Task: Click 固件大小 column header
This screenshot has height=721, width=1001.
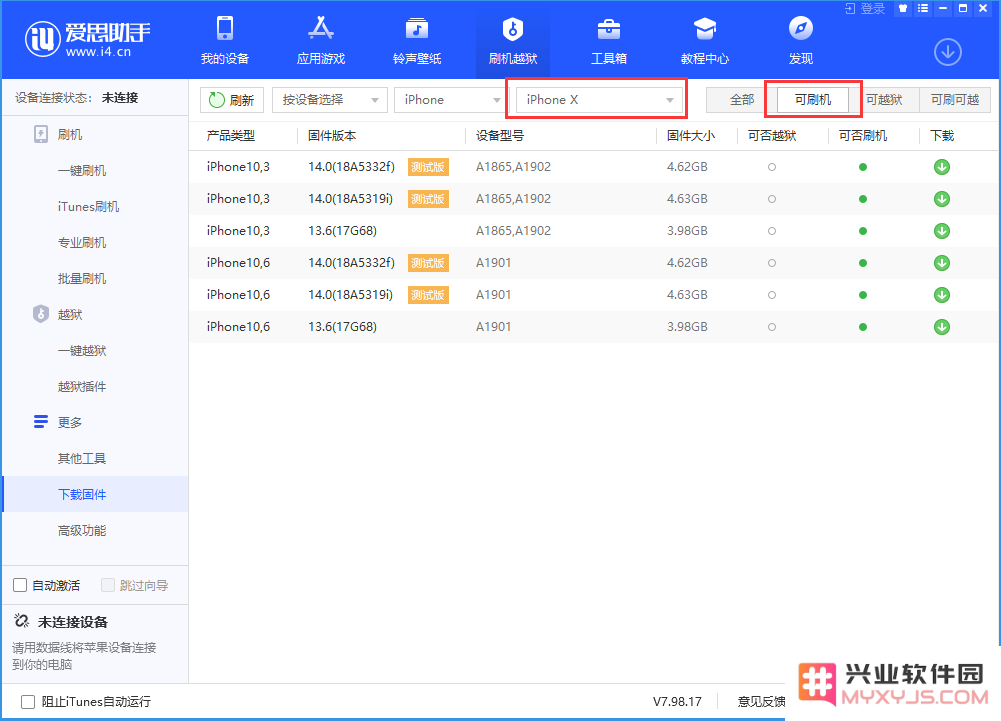Action: pos(691,136)
